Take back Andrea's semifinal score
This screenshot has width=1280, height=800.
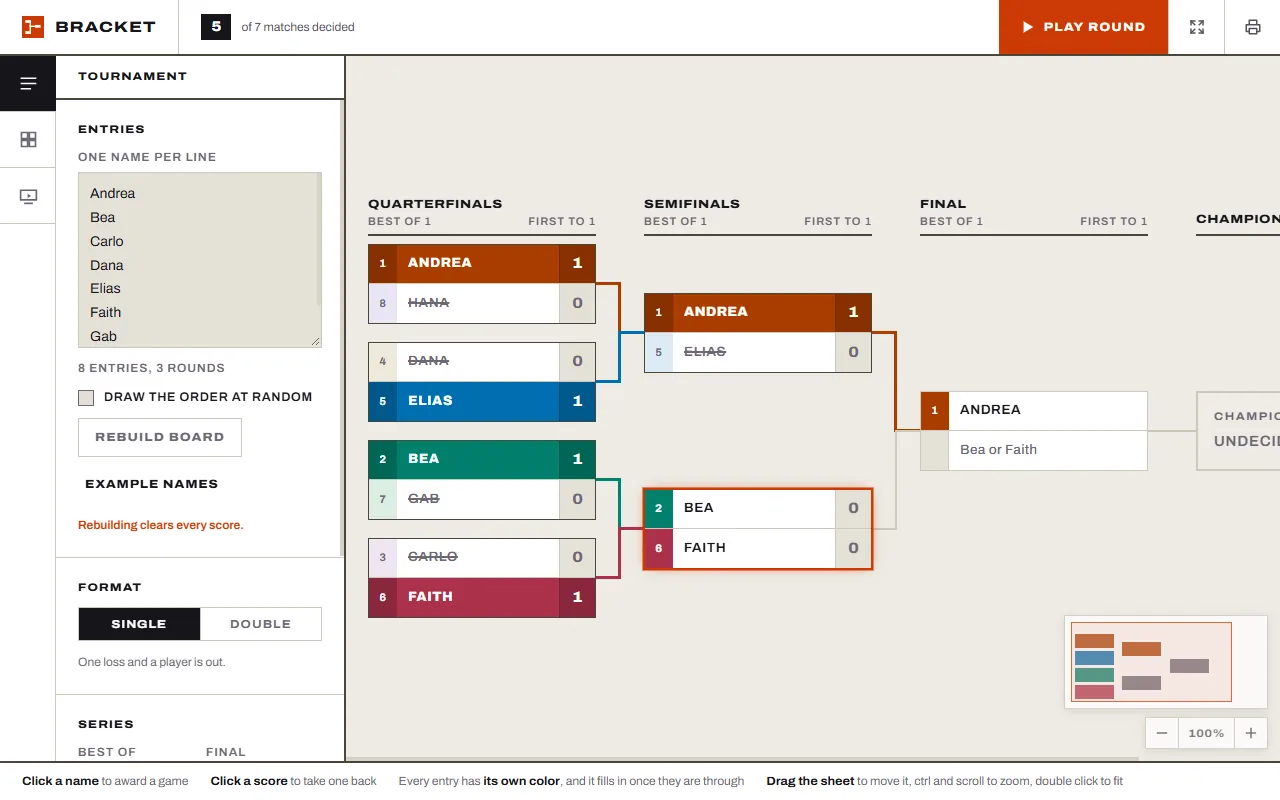click(853, 312)
